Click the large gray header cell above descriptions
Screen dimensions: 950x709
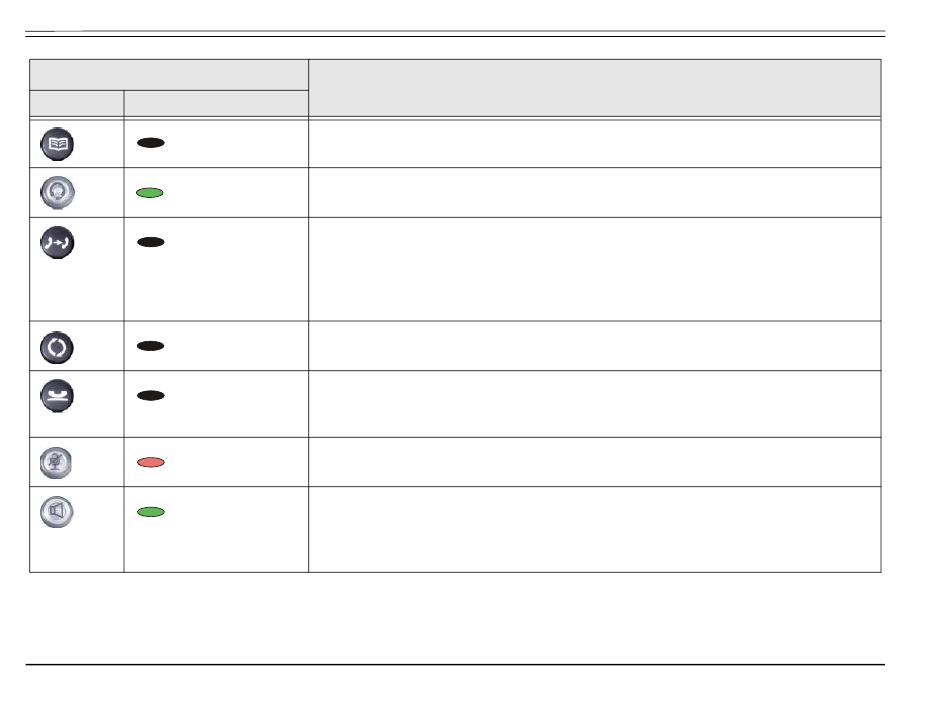coord(594,88)
